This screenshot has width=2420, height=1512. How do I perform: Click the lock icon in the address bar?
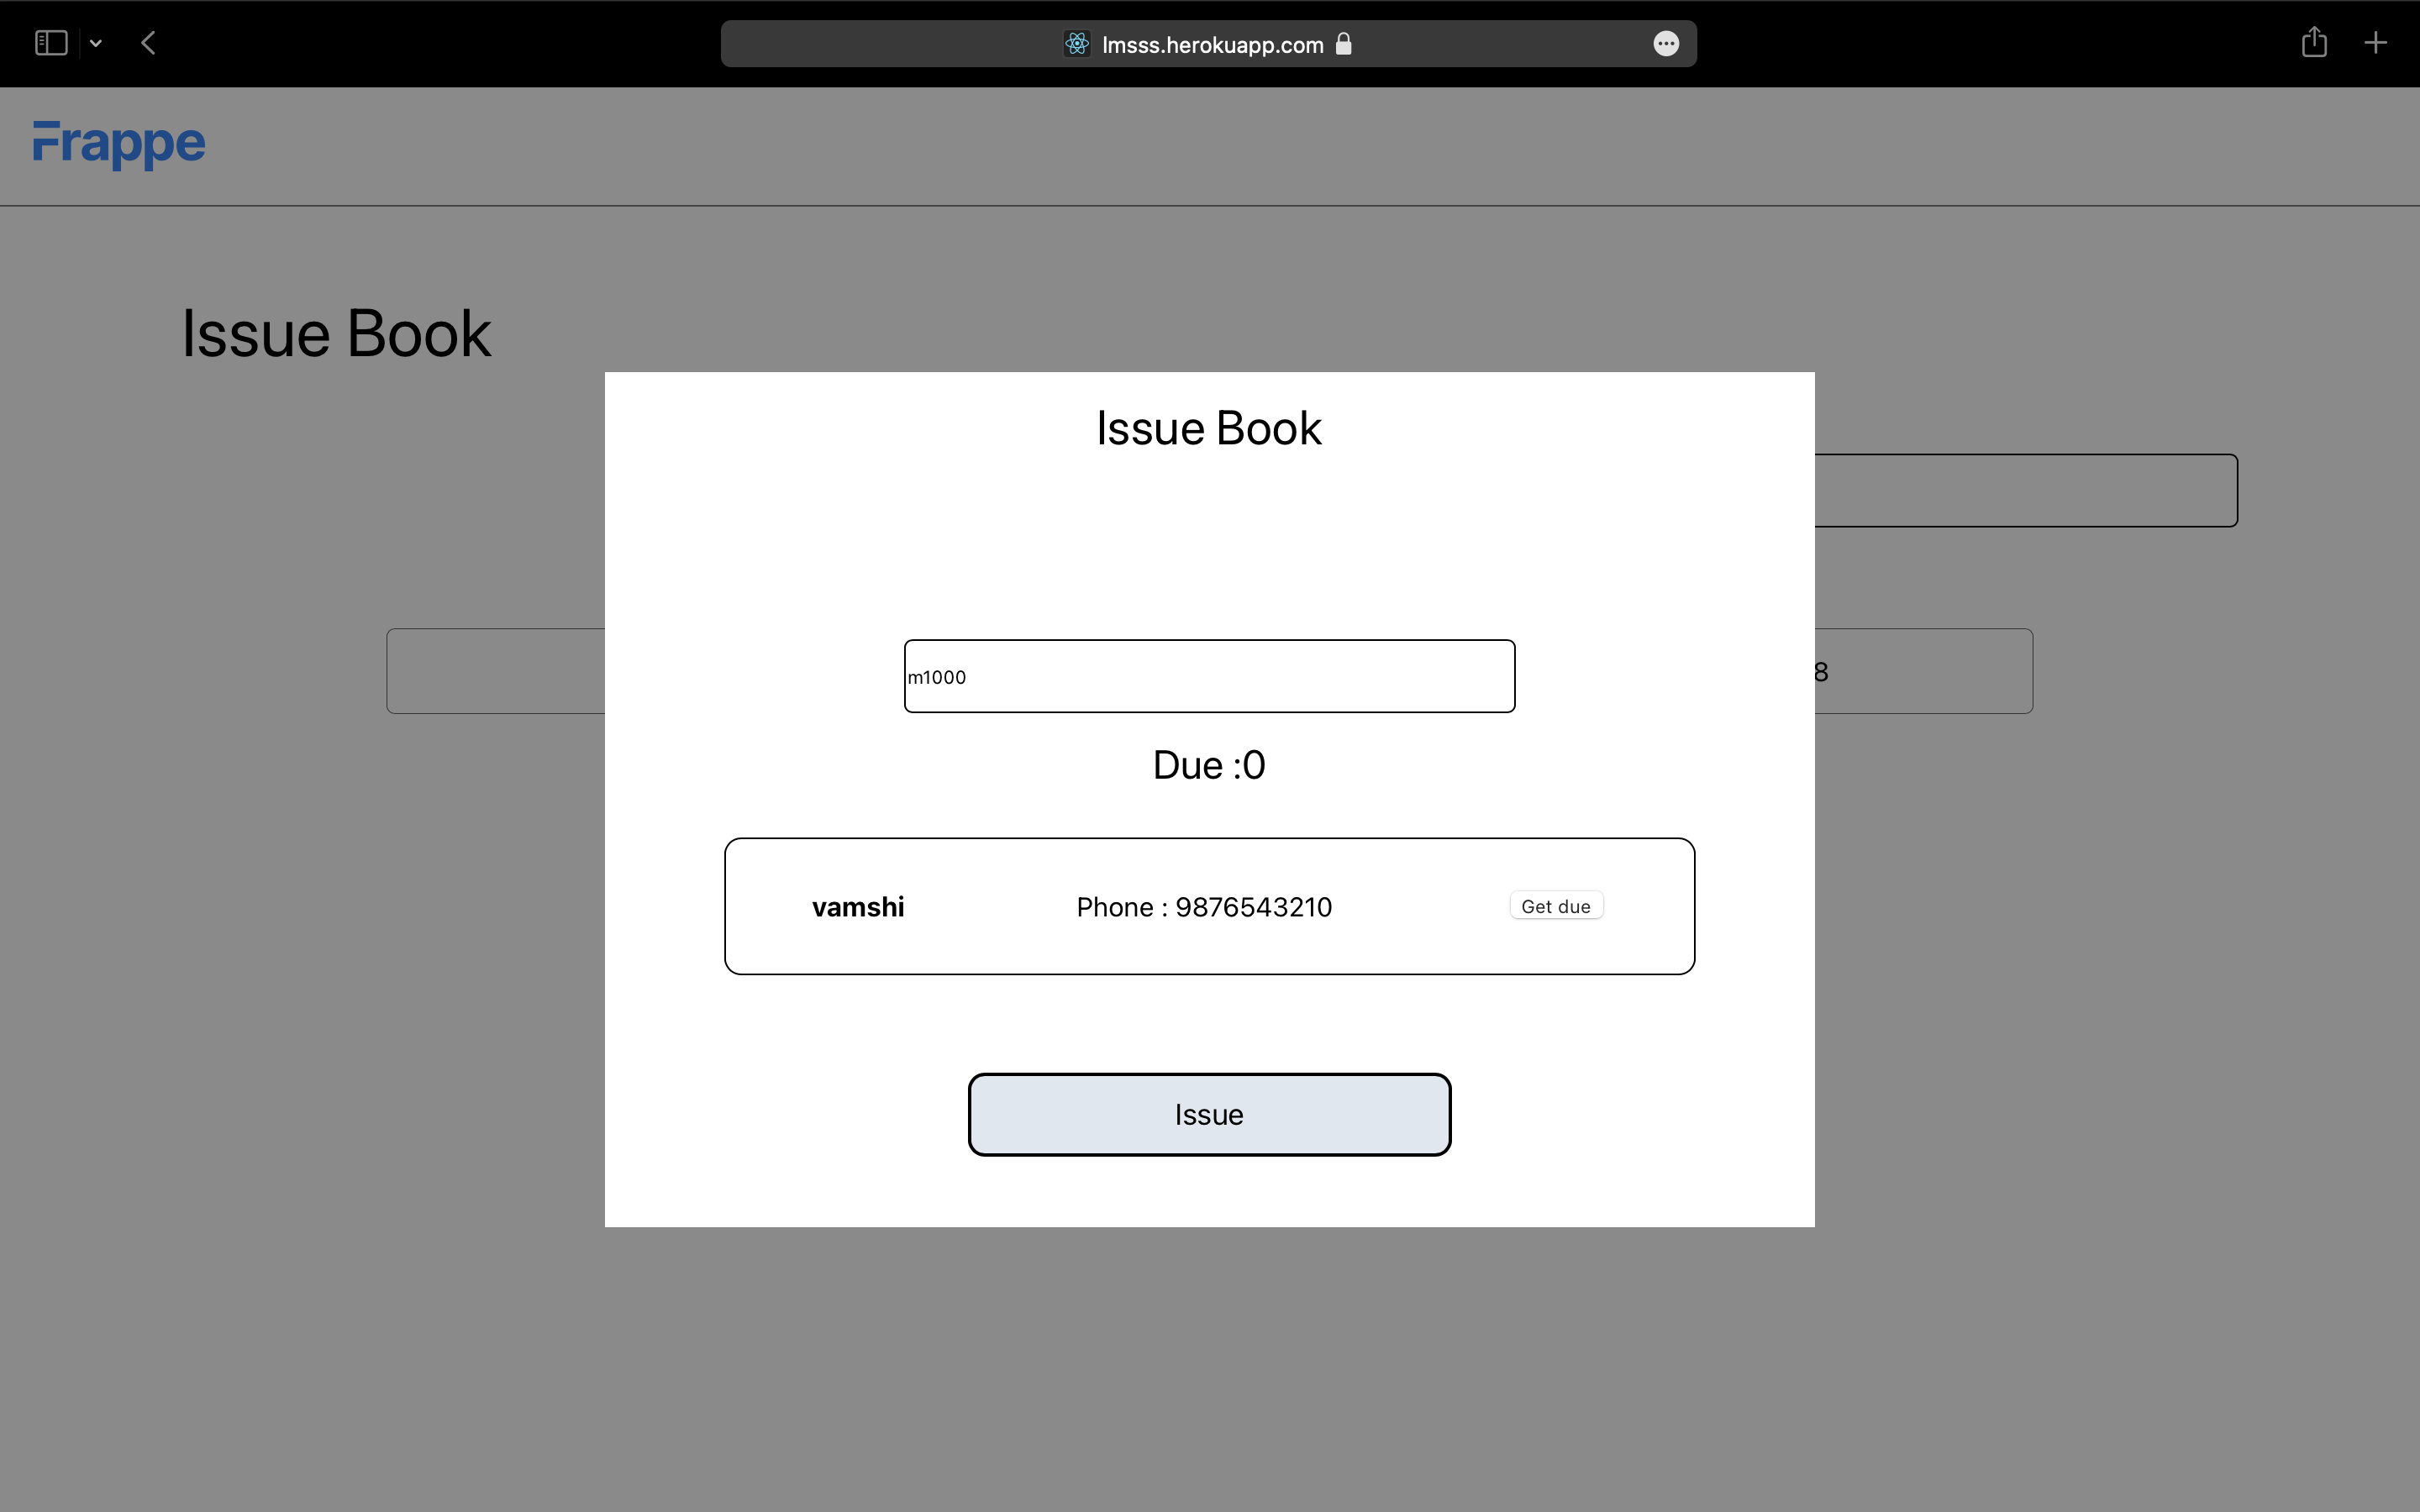(1344, 44)
